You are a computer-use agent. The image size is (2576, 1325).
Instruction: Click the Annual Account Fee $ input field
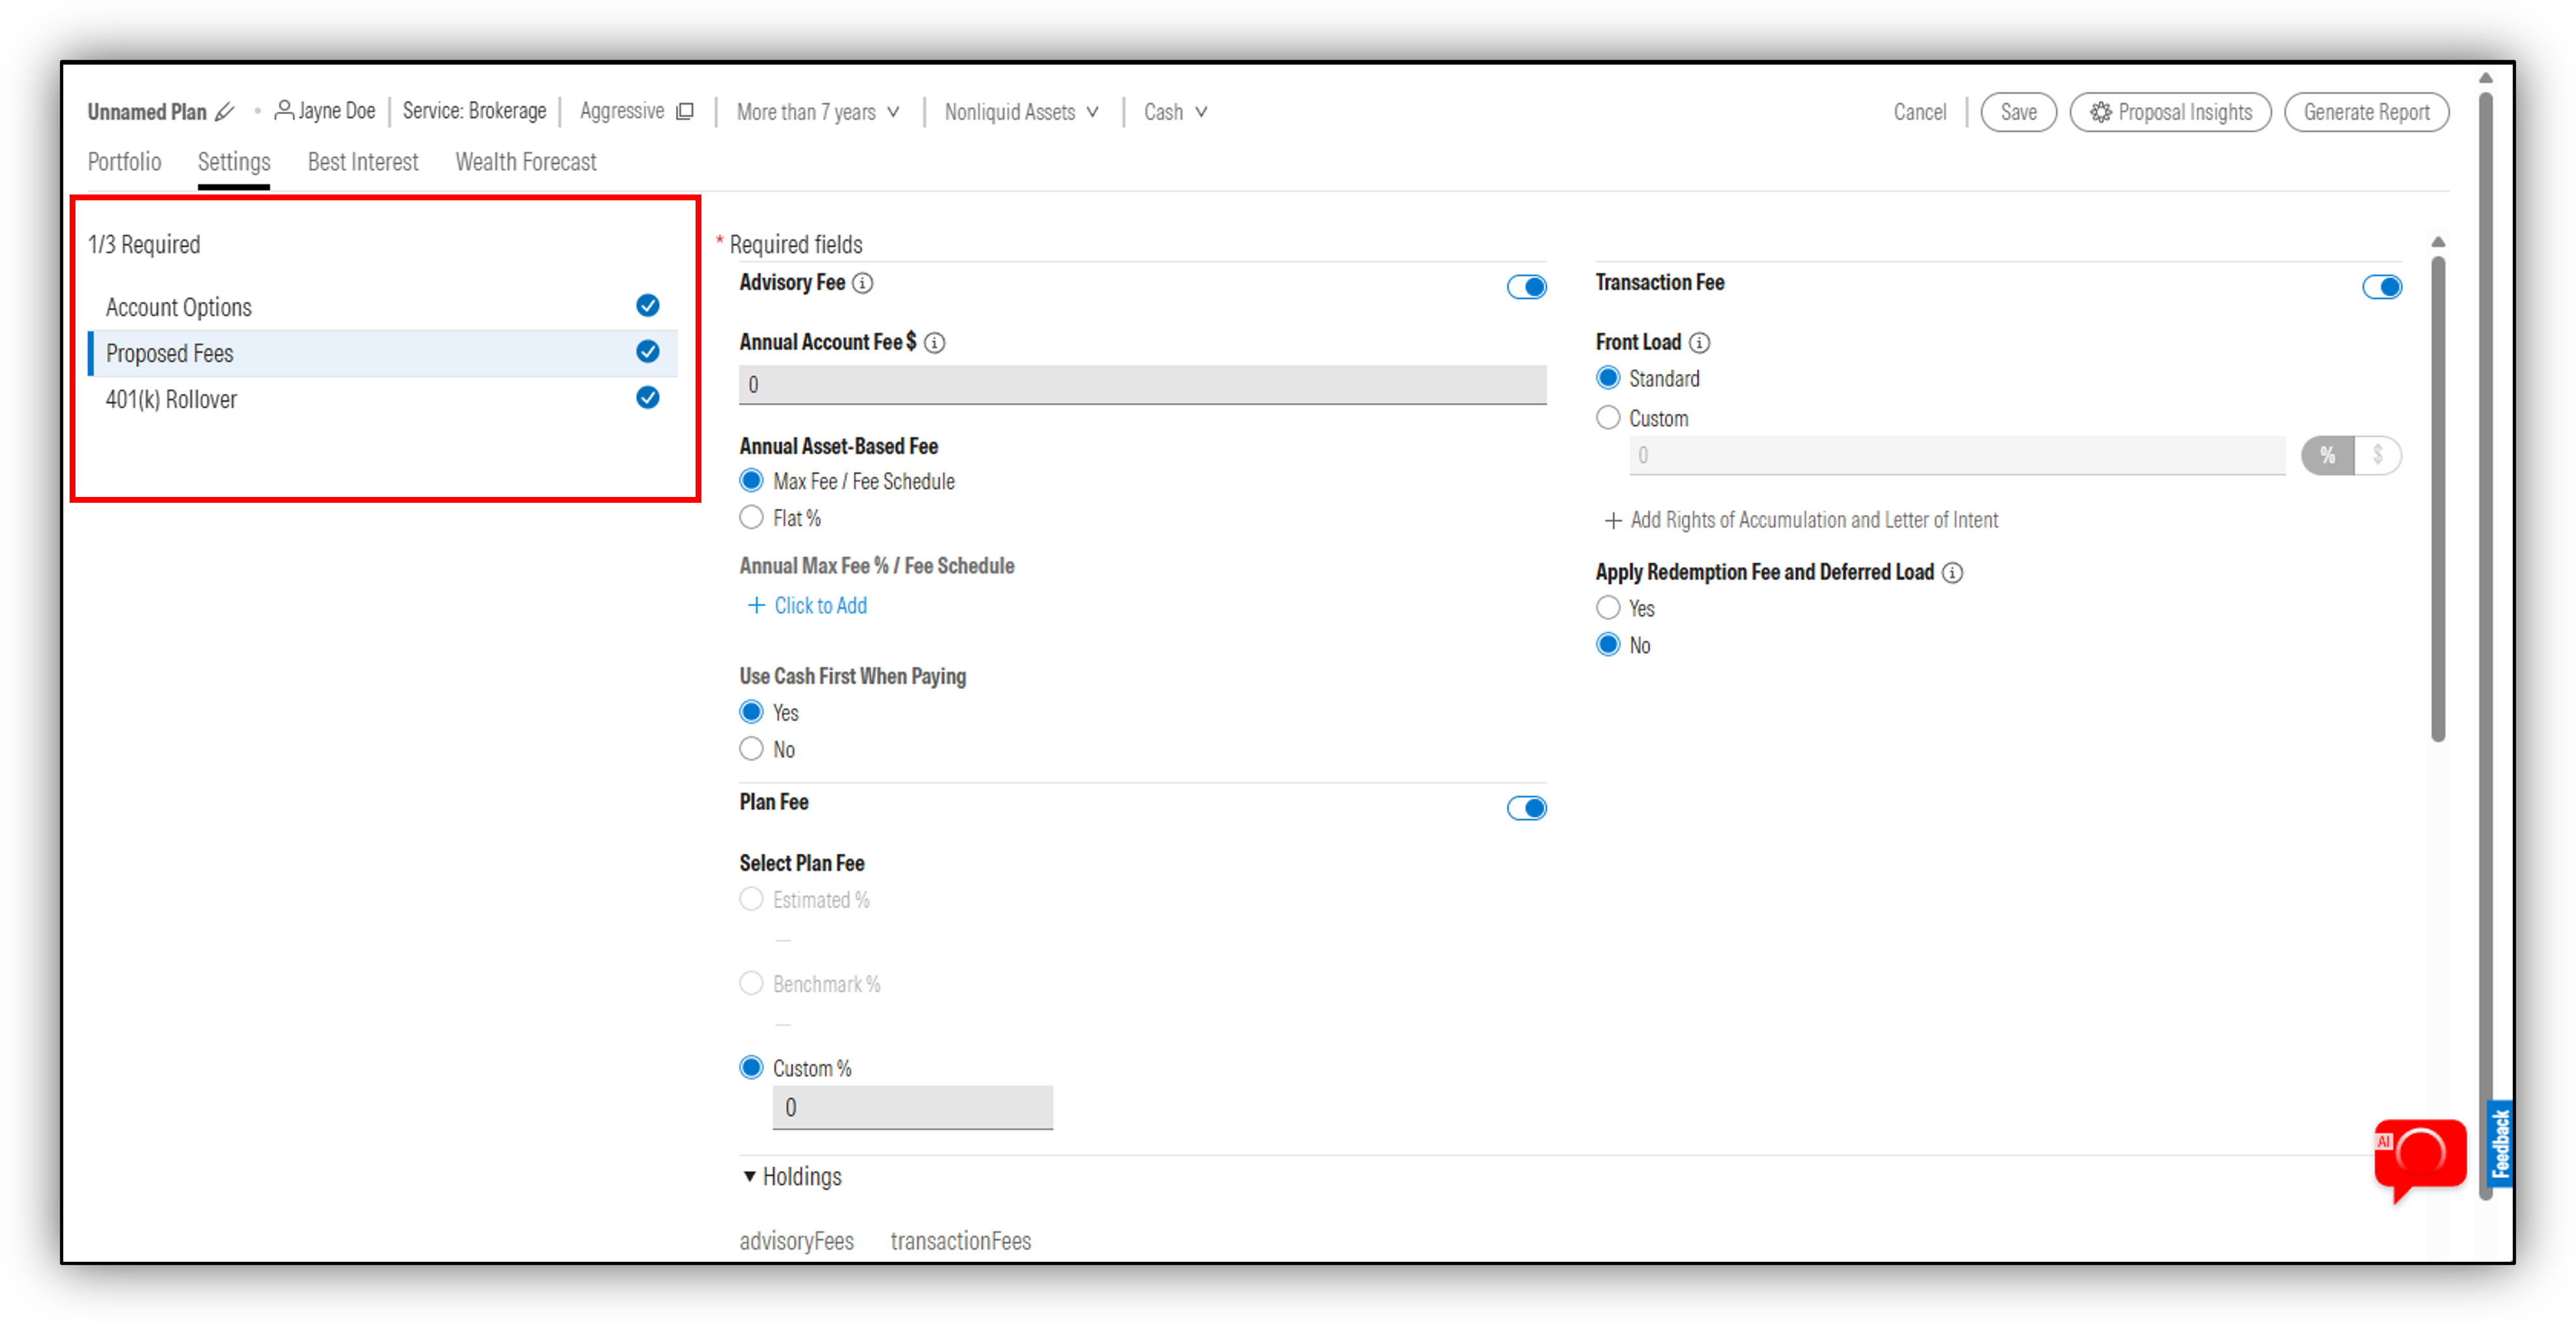pos(1143,385)
